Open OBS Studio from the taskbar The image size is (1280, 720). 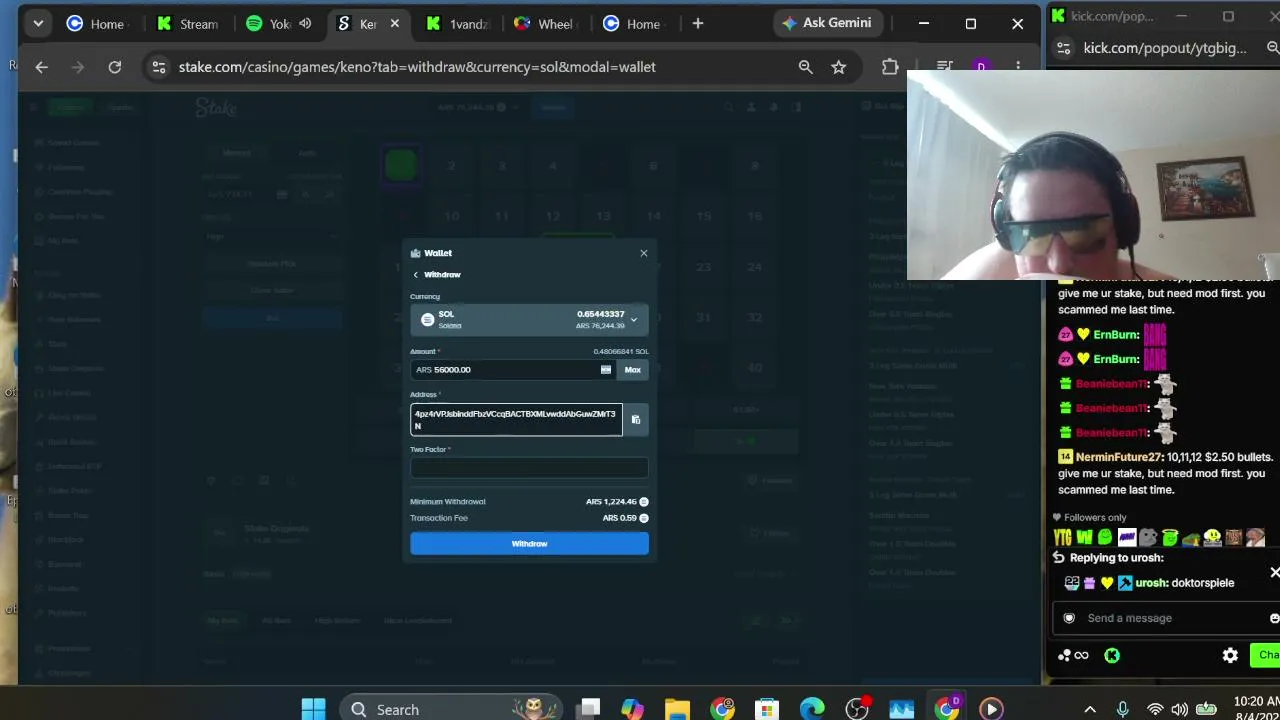coord(857,709)
